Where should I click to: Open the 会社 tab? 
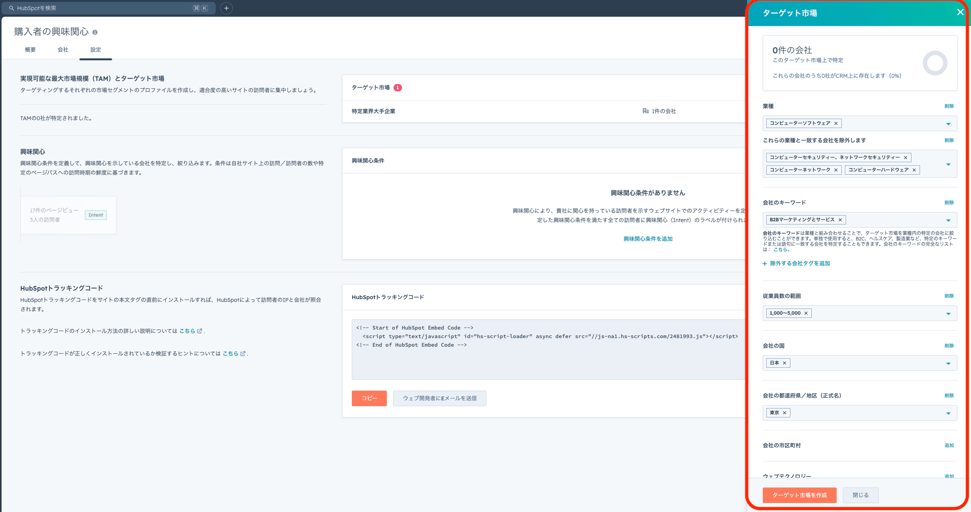63,49
